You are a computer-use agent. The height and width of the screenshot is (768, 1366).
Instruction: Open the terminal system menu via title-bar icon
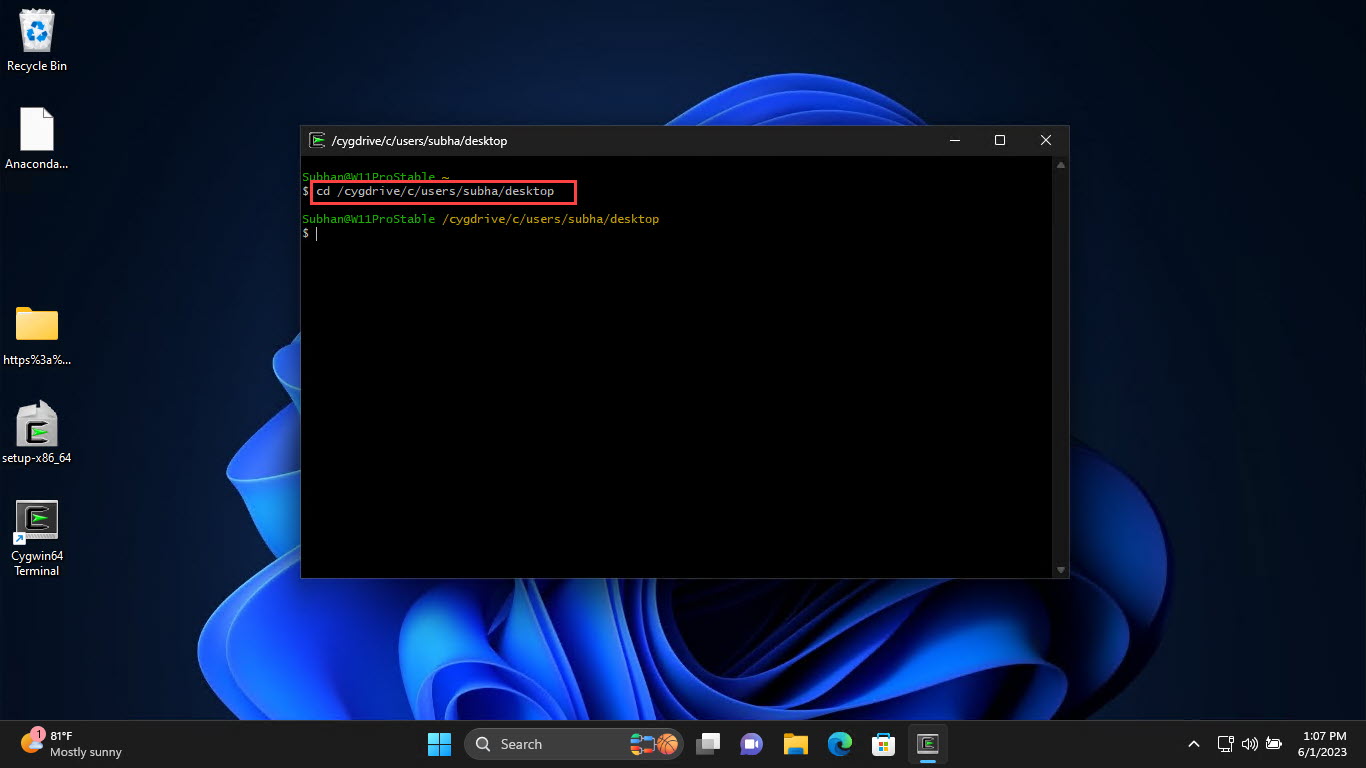pos(318,140)
